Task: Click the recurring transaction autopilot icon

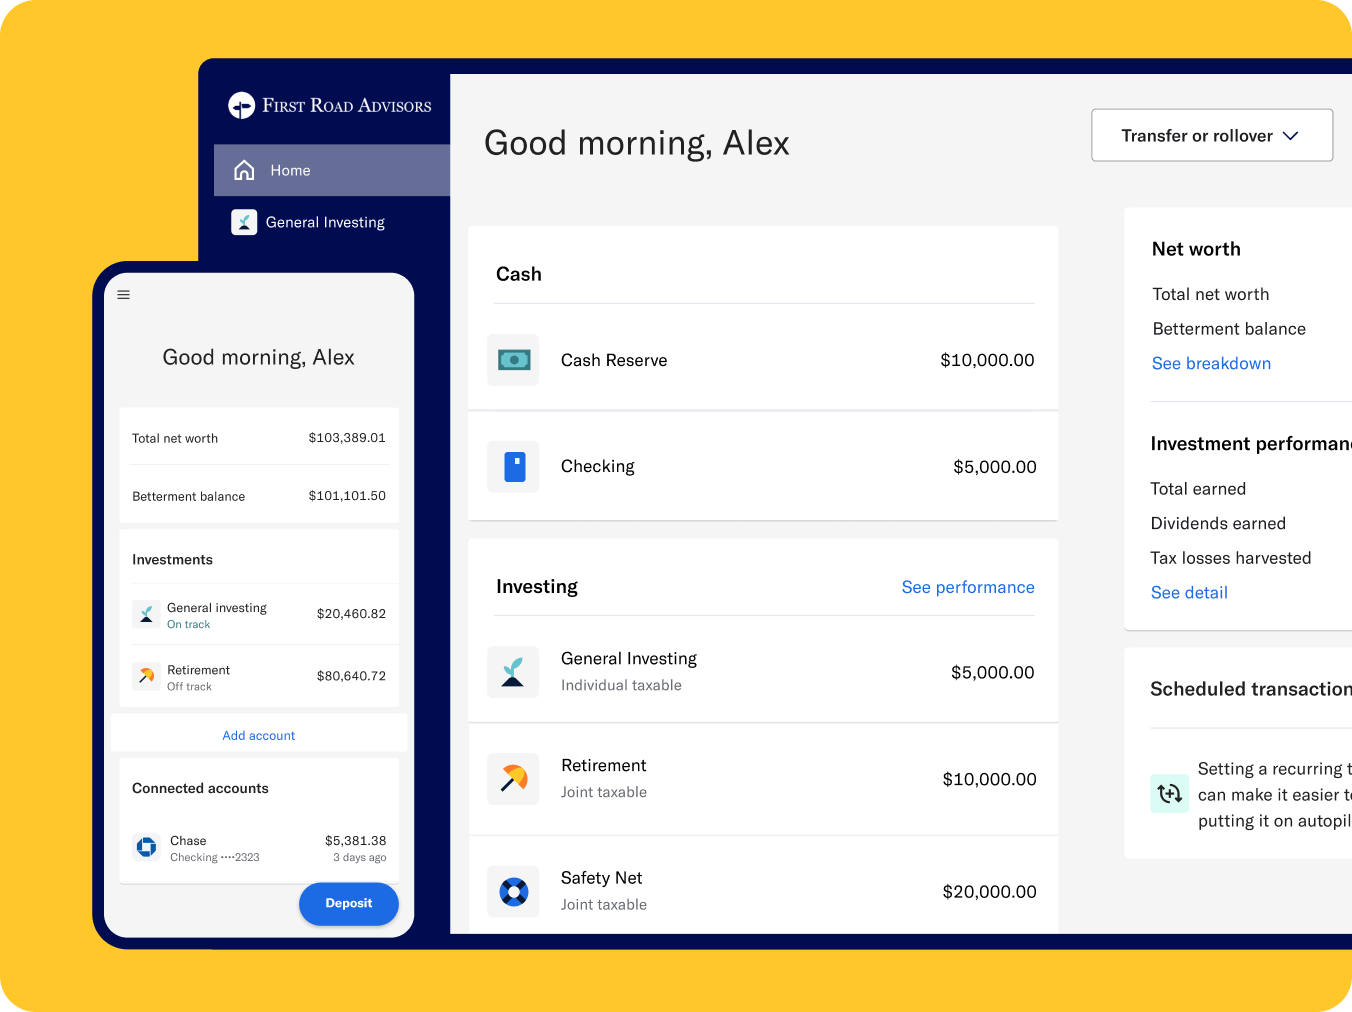Action: point(1169,794)
